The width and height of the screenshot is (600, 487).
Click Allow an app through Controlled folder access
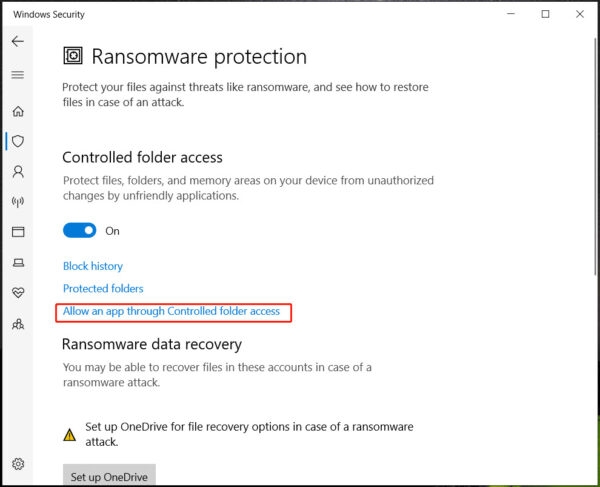click(171, 312)
